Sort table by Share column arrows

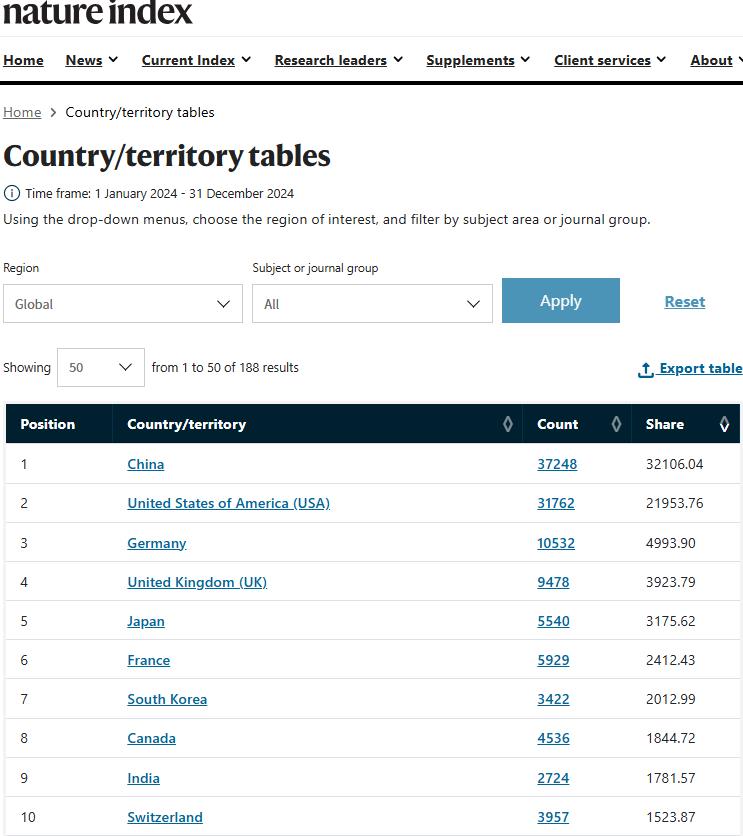point(725,424)
